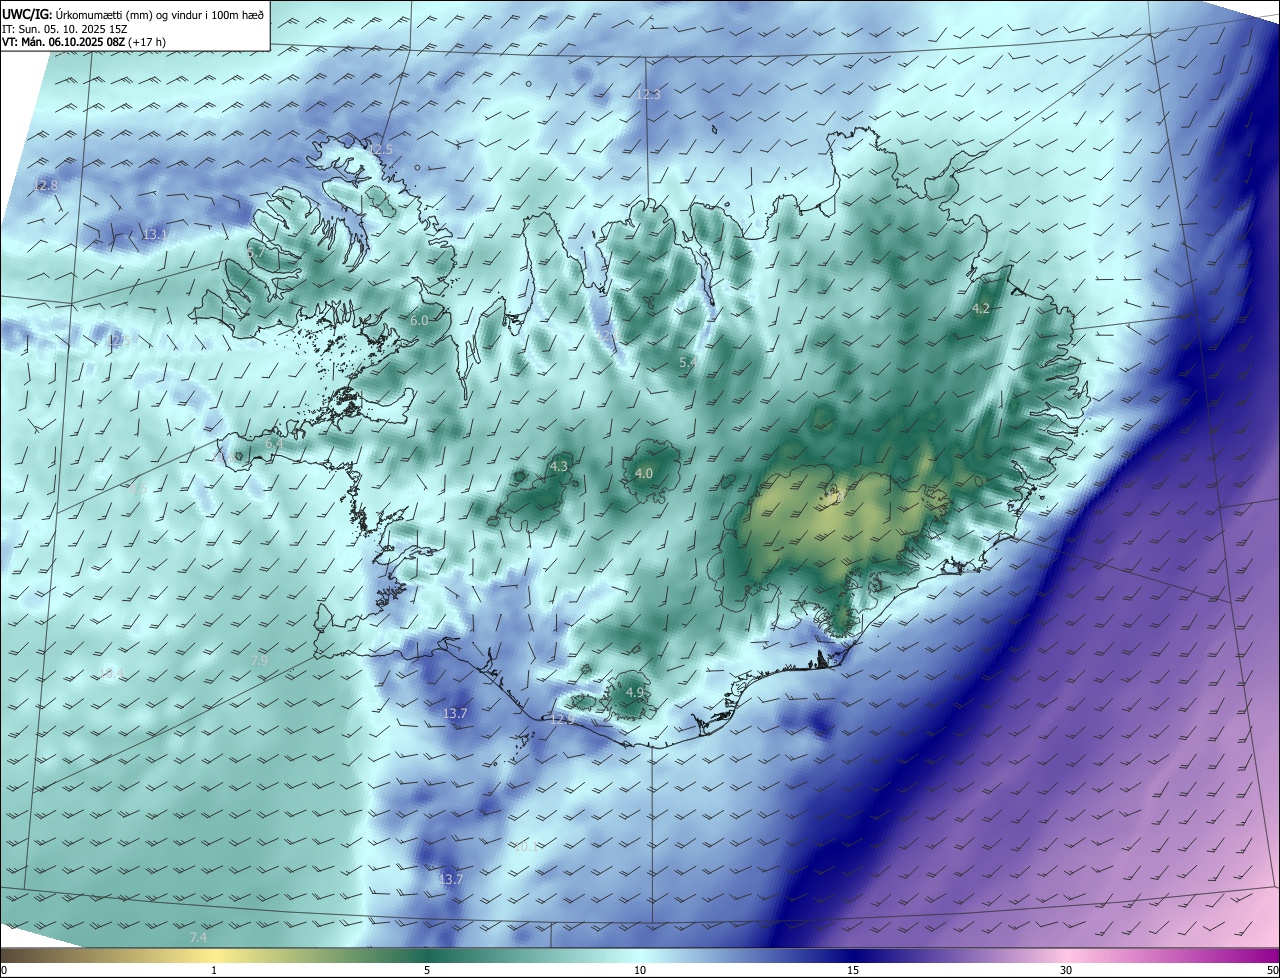The image size is (1280, 978).
Task: Click the 13.1 value label on the map
Action: click(153, 234)
